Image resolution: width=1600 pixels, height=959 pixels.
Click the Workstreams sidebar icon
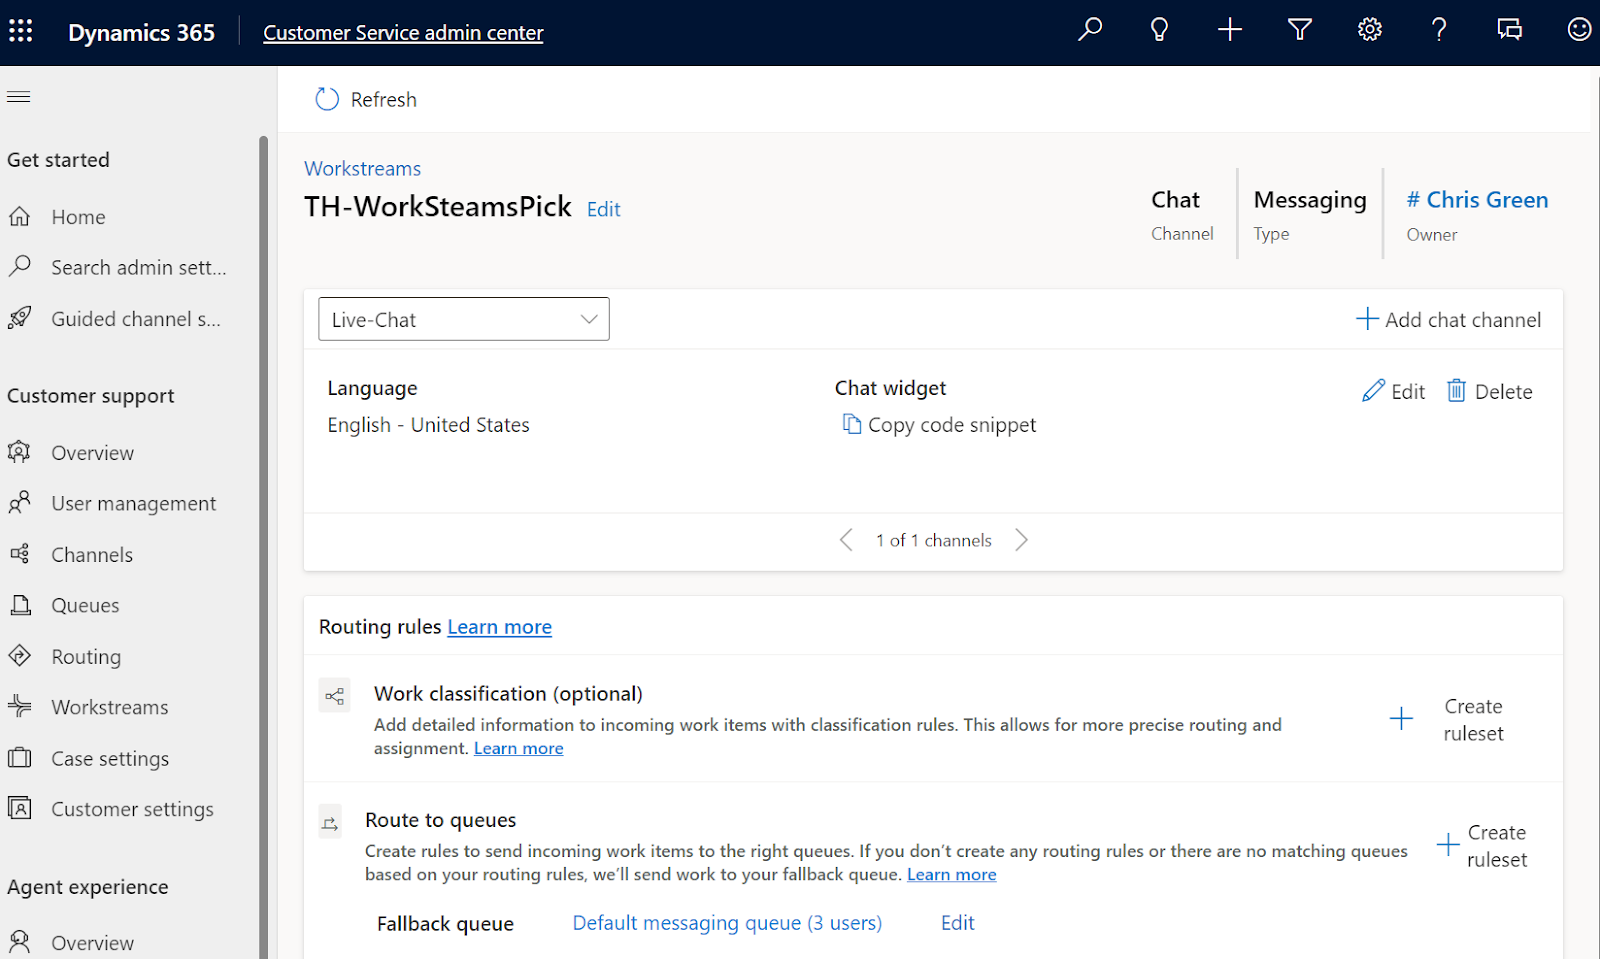pyautogui.click(x=19, y=706)
